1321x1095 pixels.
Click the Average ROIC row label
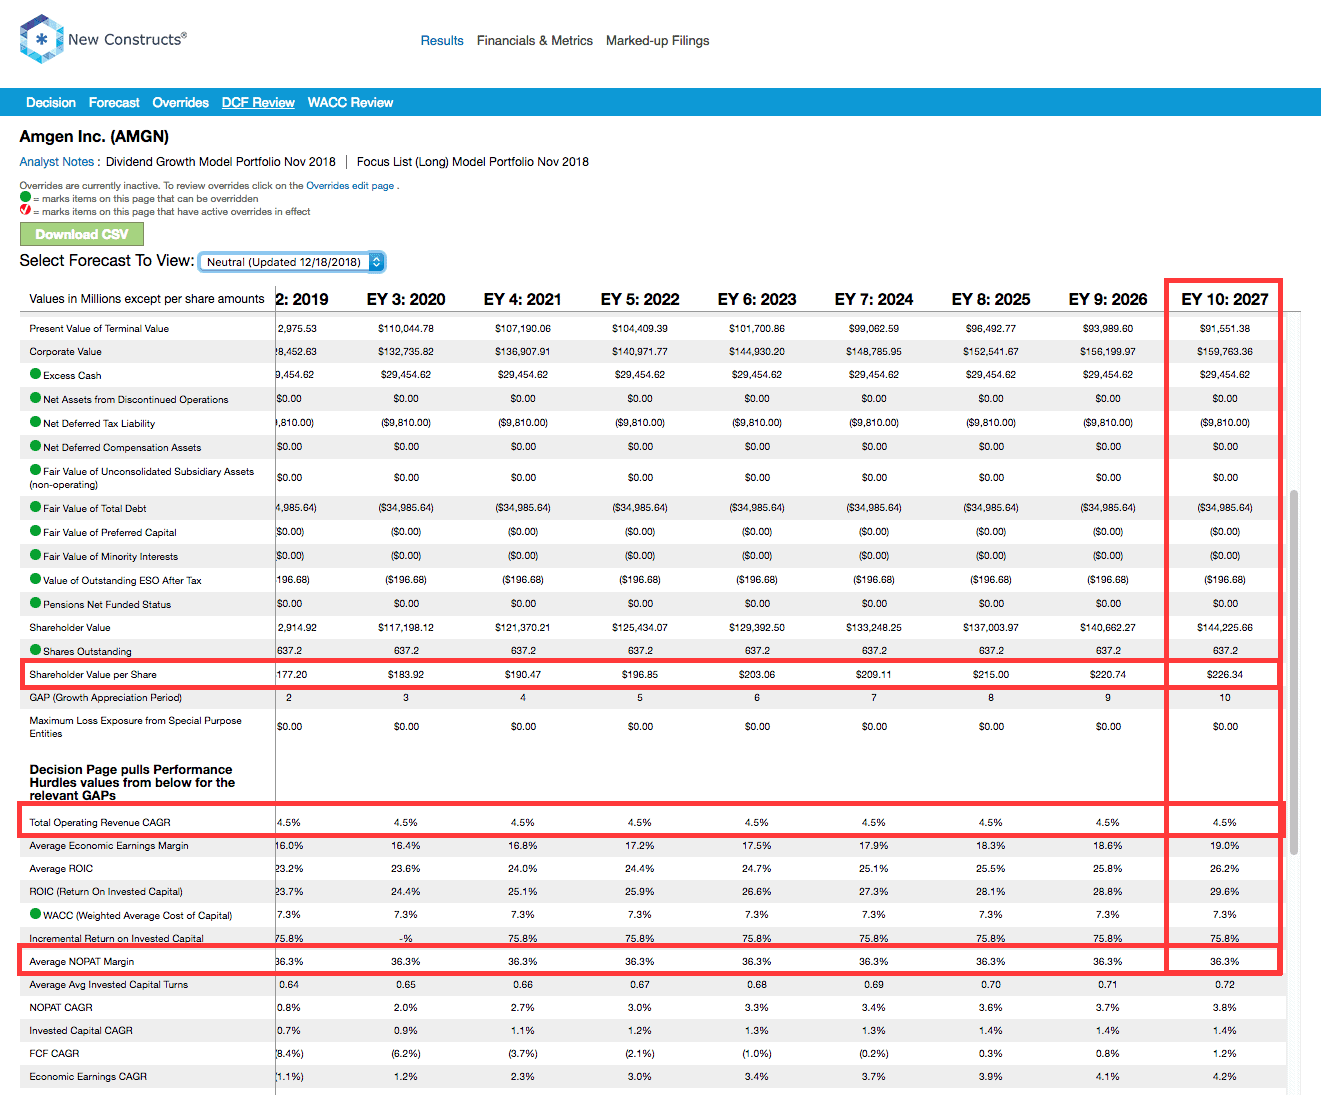point(61,869)
